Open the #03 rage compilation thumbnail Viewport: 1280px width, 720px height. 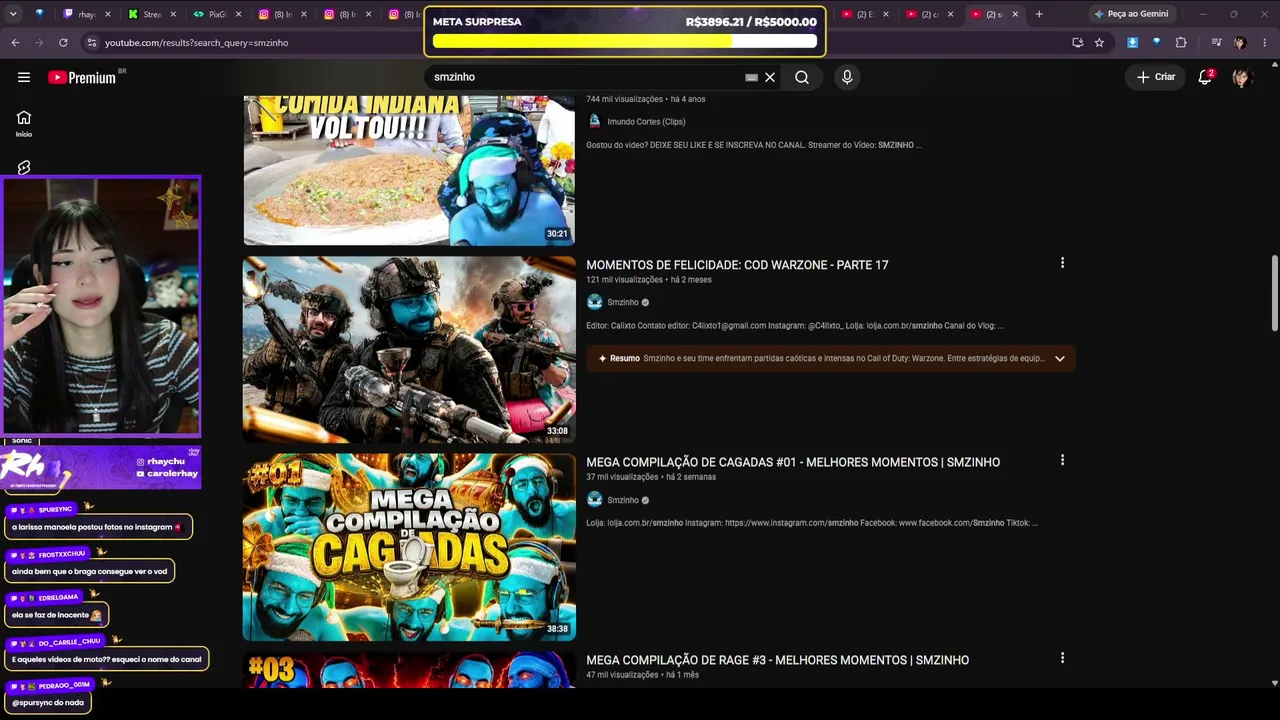click(409, 670)
